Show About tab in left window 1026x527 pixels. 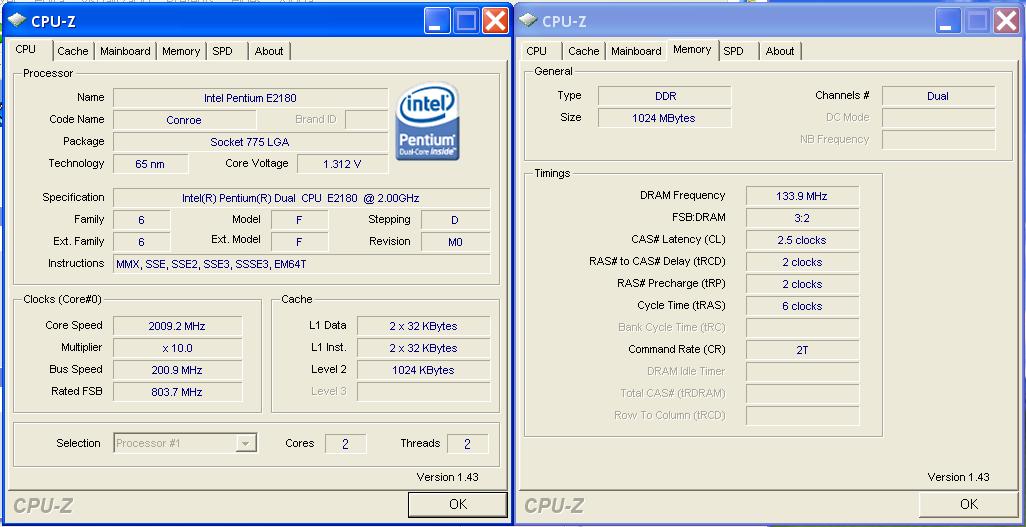pyautogui.click(x=269, y=51)
